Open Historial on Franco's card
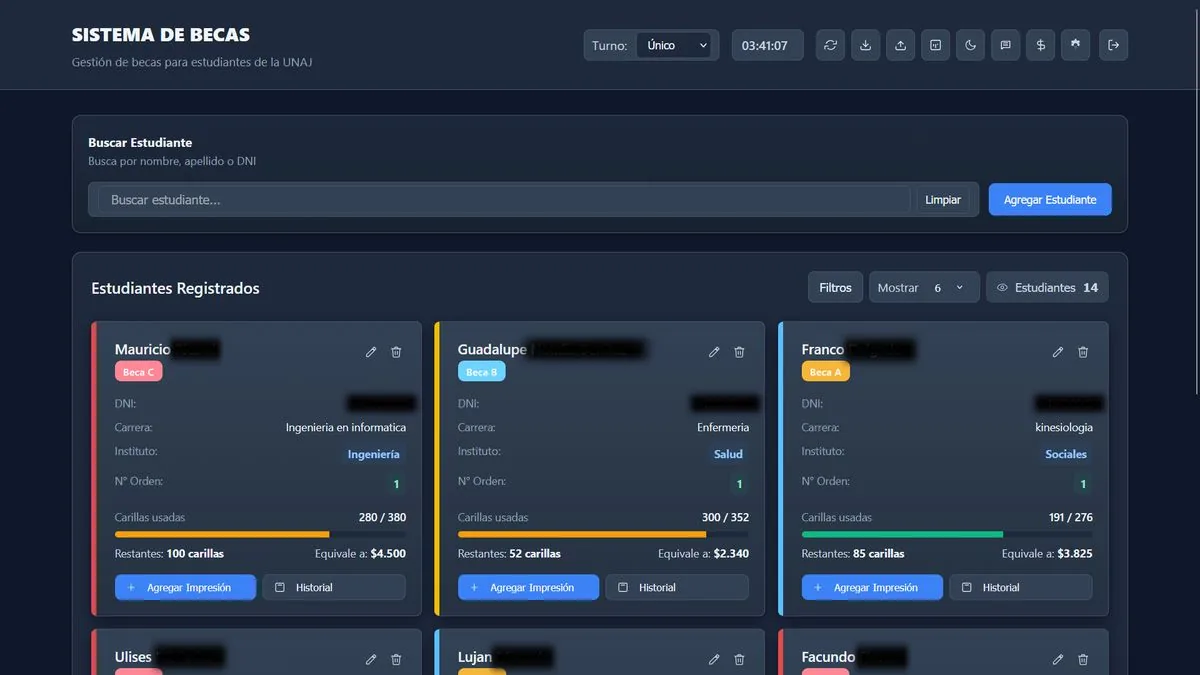1200x675 pixels. pyautogui.click(x=1021, y=588)
